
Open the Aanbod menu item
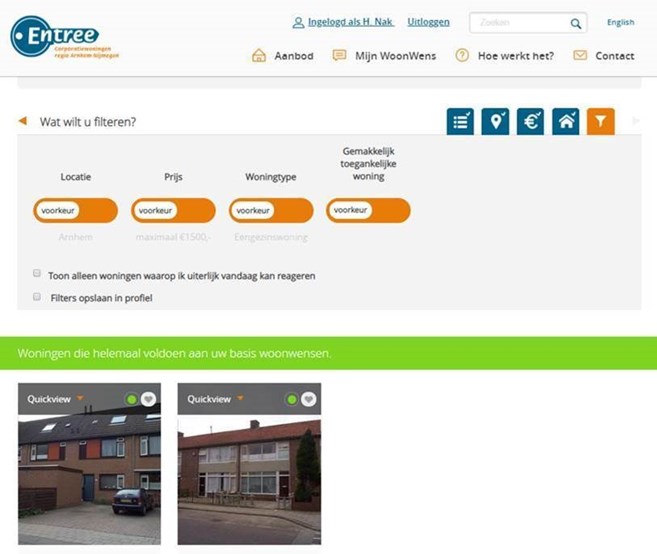[282, 56]
